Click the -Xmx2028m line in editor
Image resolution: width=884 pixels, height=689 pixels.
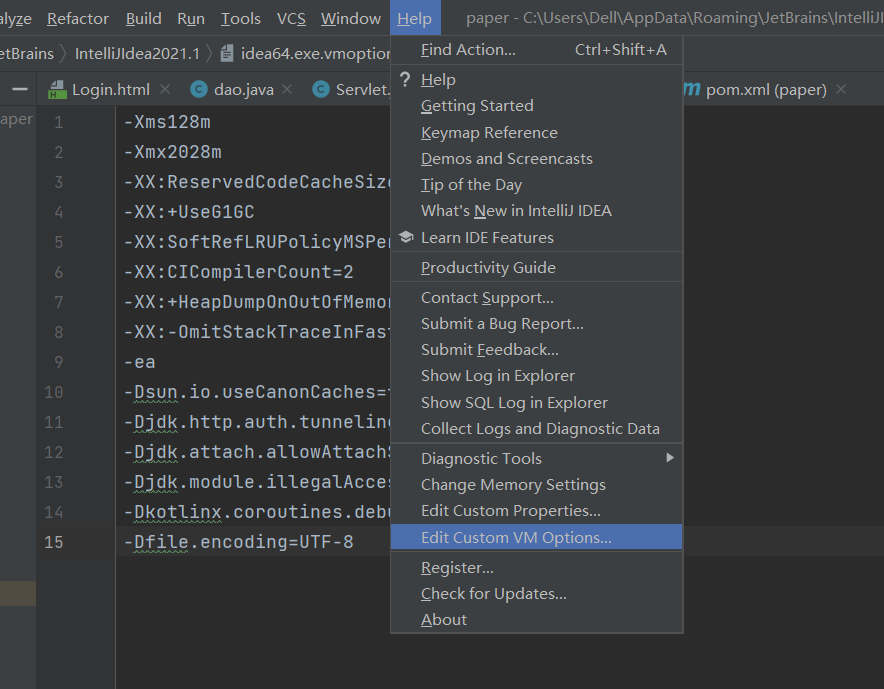click(173, 152)
